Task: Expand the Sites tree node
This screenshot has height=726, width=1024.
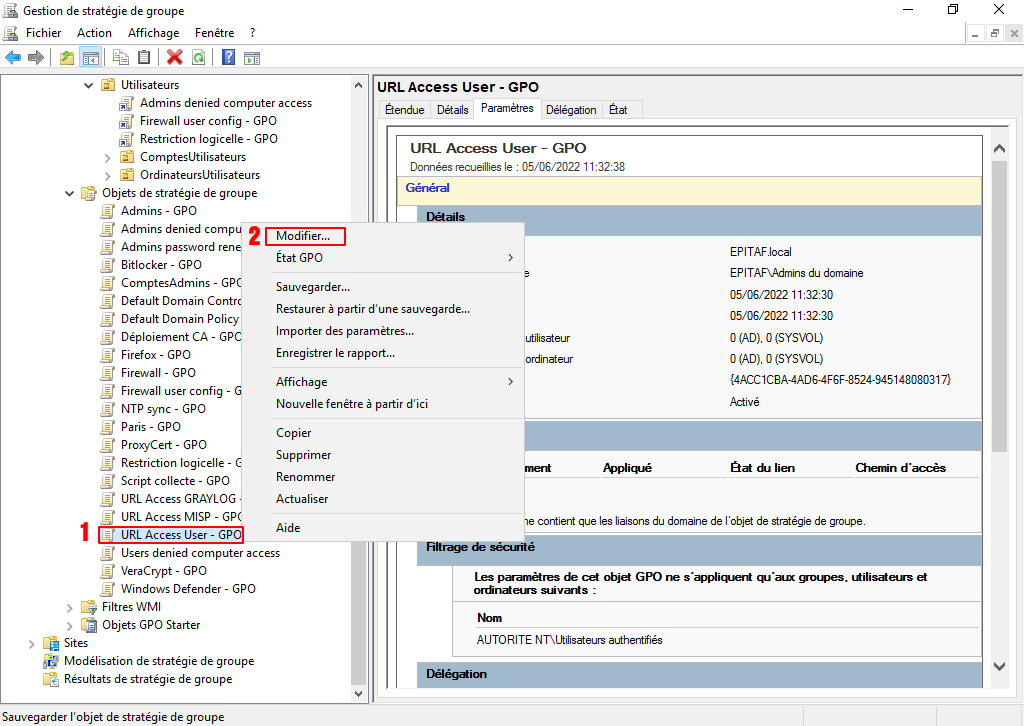Action: 31,643
